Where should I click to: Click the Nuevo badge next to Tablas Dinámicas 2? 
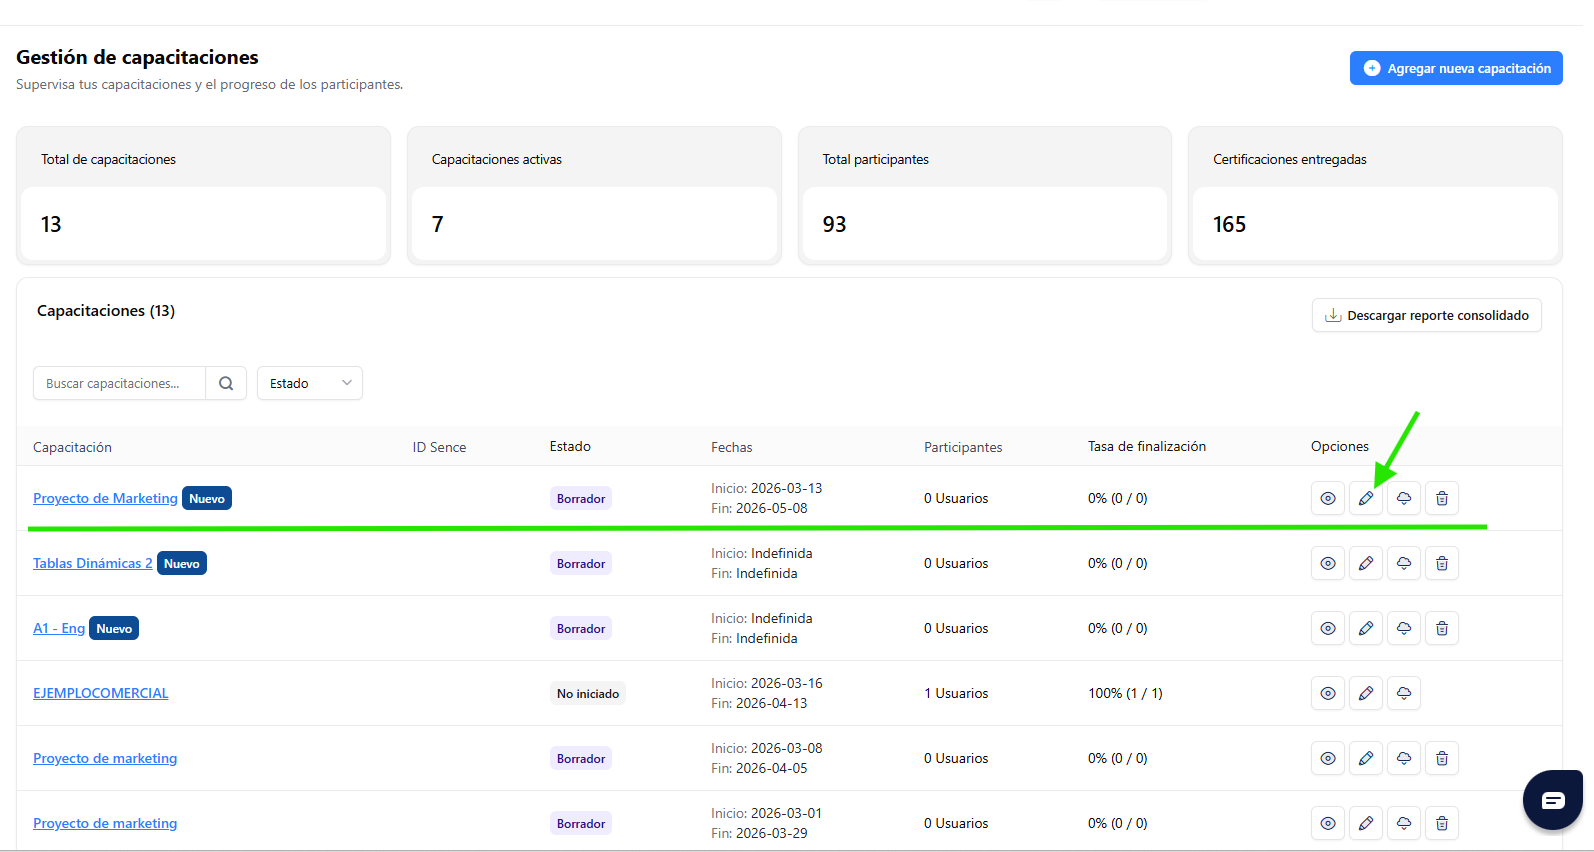pyautogui.click(x=182, y=563)
